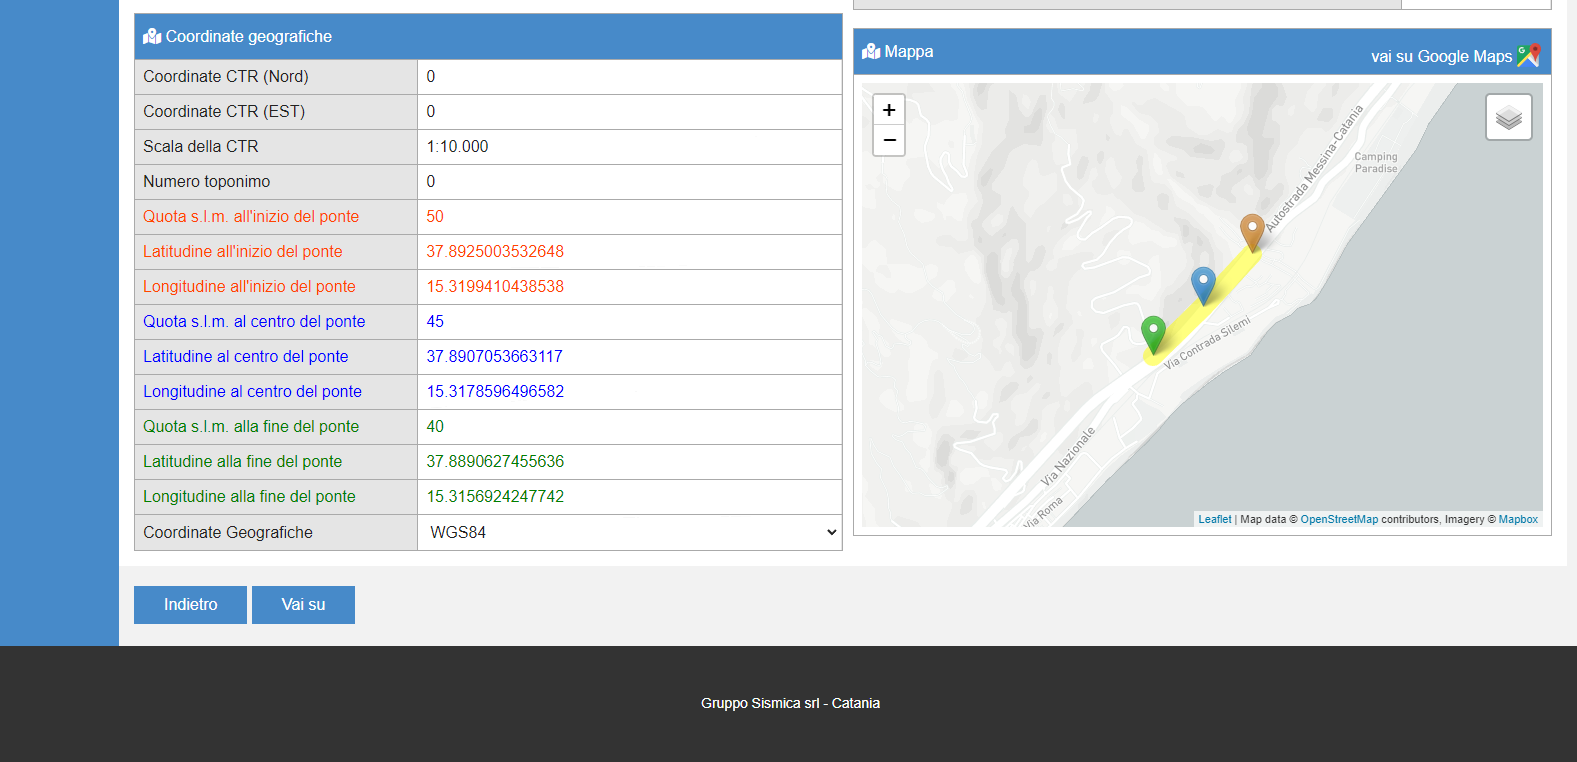Click the Quota s.l.m. alla fine value 40
The width and height of the screenshot is (1577, 762).
point(435,427)
